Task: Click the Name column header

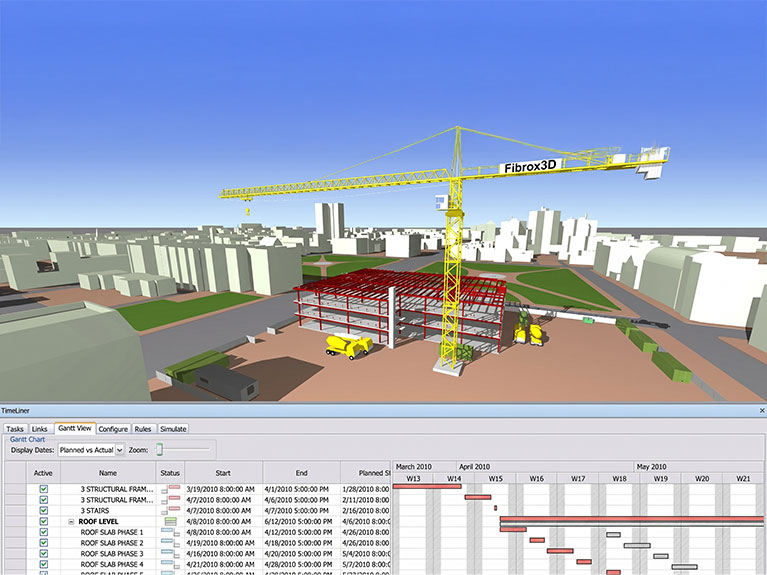Action: click(x=108, y=473)
